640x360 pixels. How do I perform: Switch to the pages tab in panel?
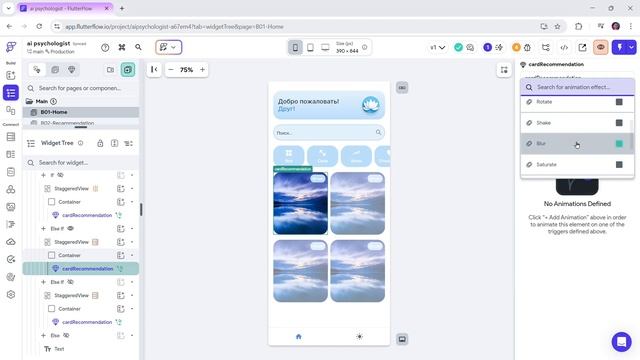tap(37, 70)
